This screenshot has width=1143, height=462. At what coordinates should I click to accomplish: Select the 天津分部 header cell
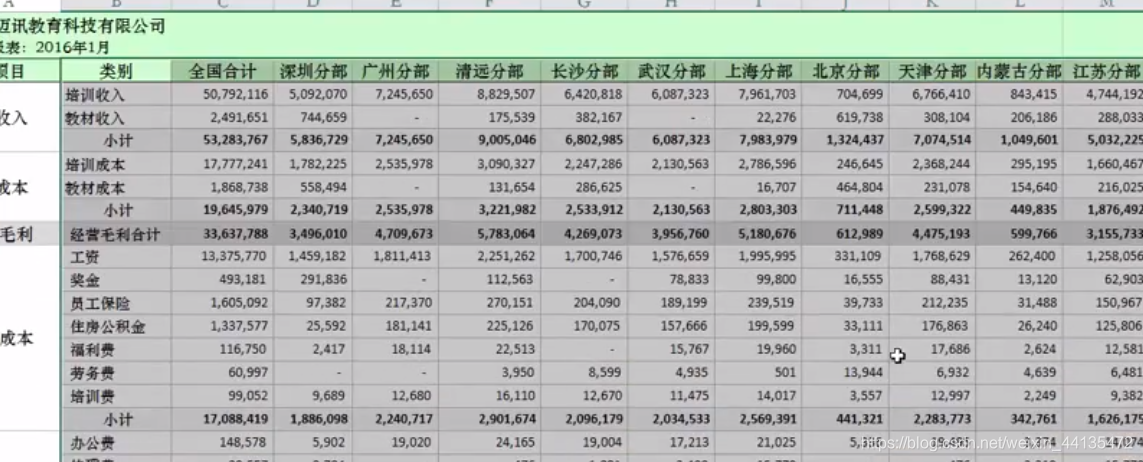[932, 71]
